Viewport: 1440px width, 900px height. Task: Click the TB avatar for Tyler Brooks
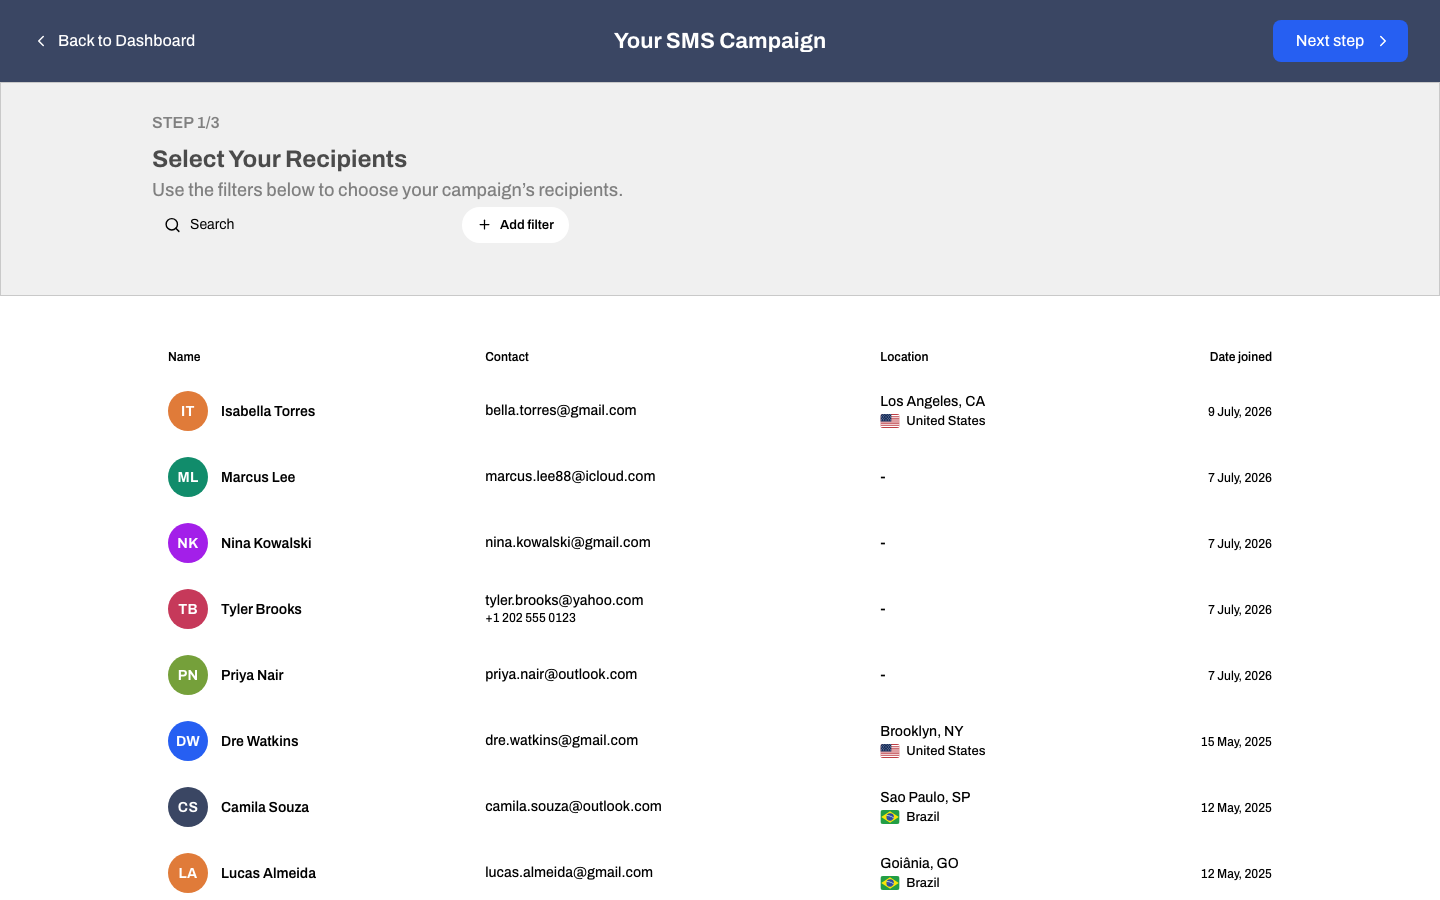188,609
